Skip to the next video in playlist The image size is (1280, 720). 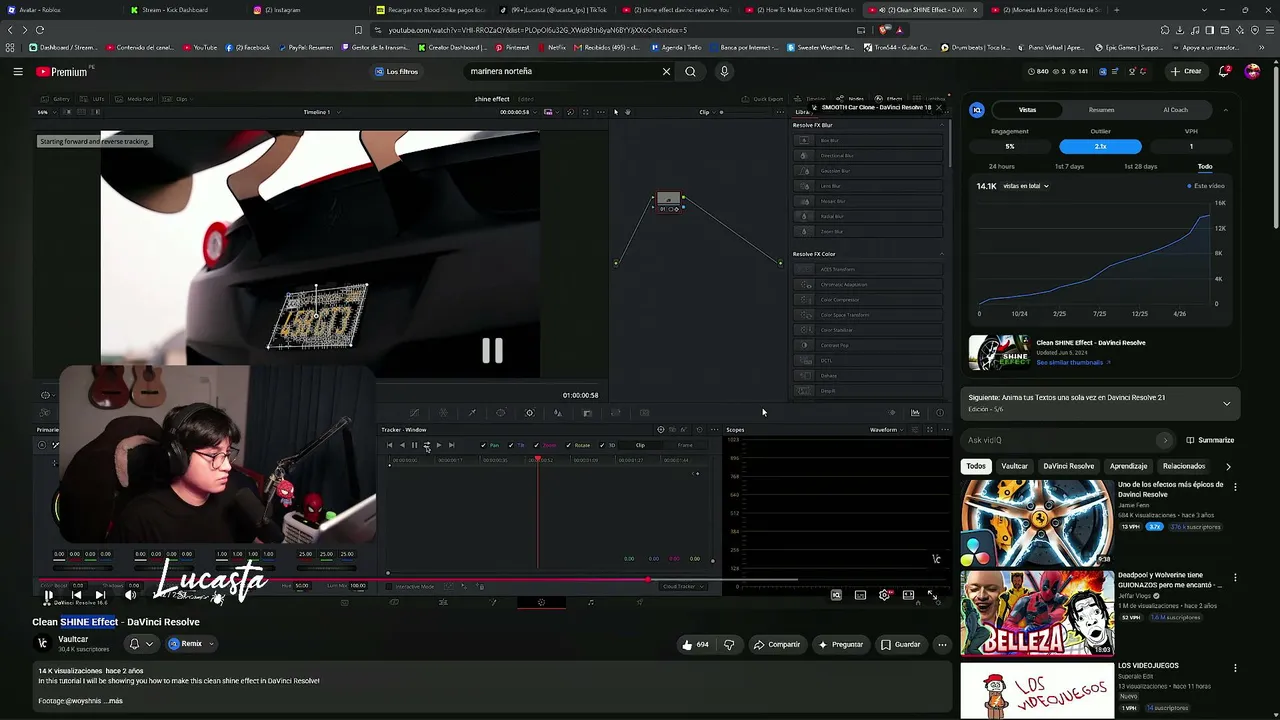pos(100,595)
